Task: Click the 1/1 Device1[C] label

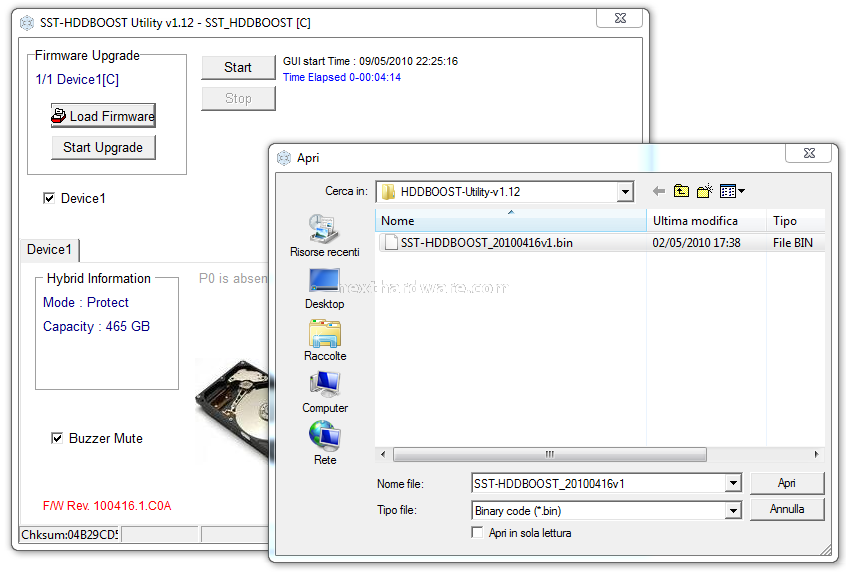Action: click(77, 80)
